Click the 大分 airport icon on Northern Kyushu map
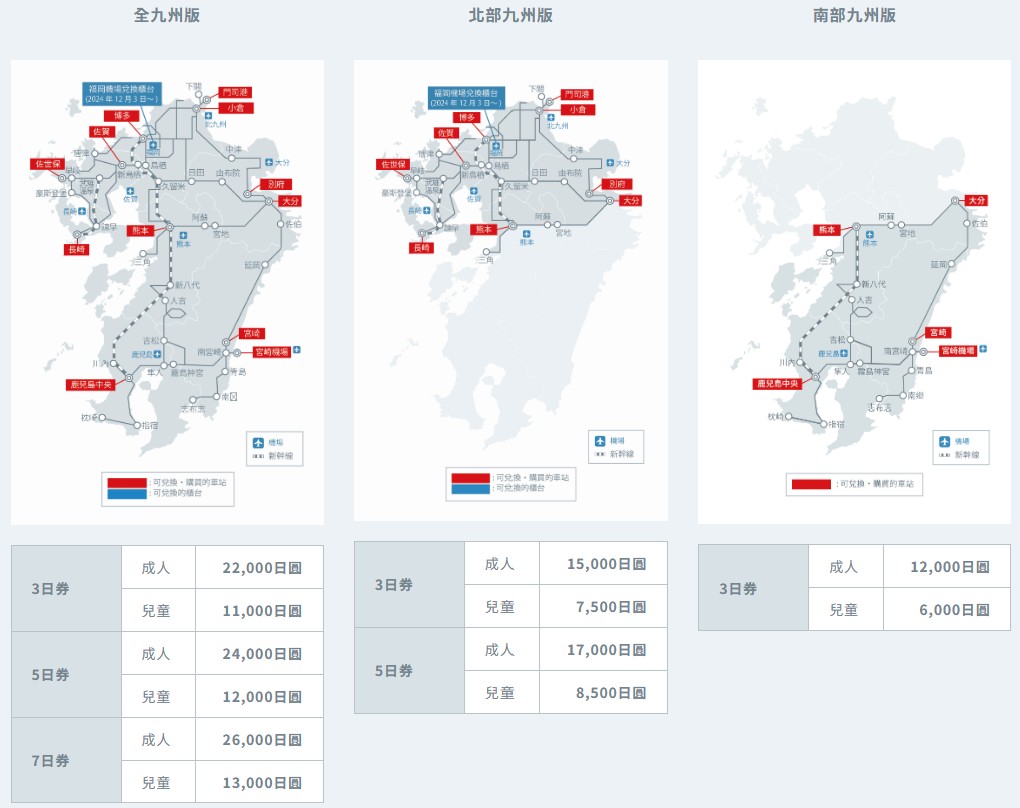Screen dimensions: 1020x808 (x=610, y=163)
